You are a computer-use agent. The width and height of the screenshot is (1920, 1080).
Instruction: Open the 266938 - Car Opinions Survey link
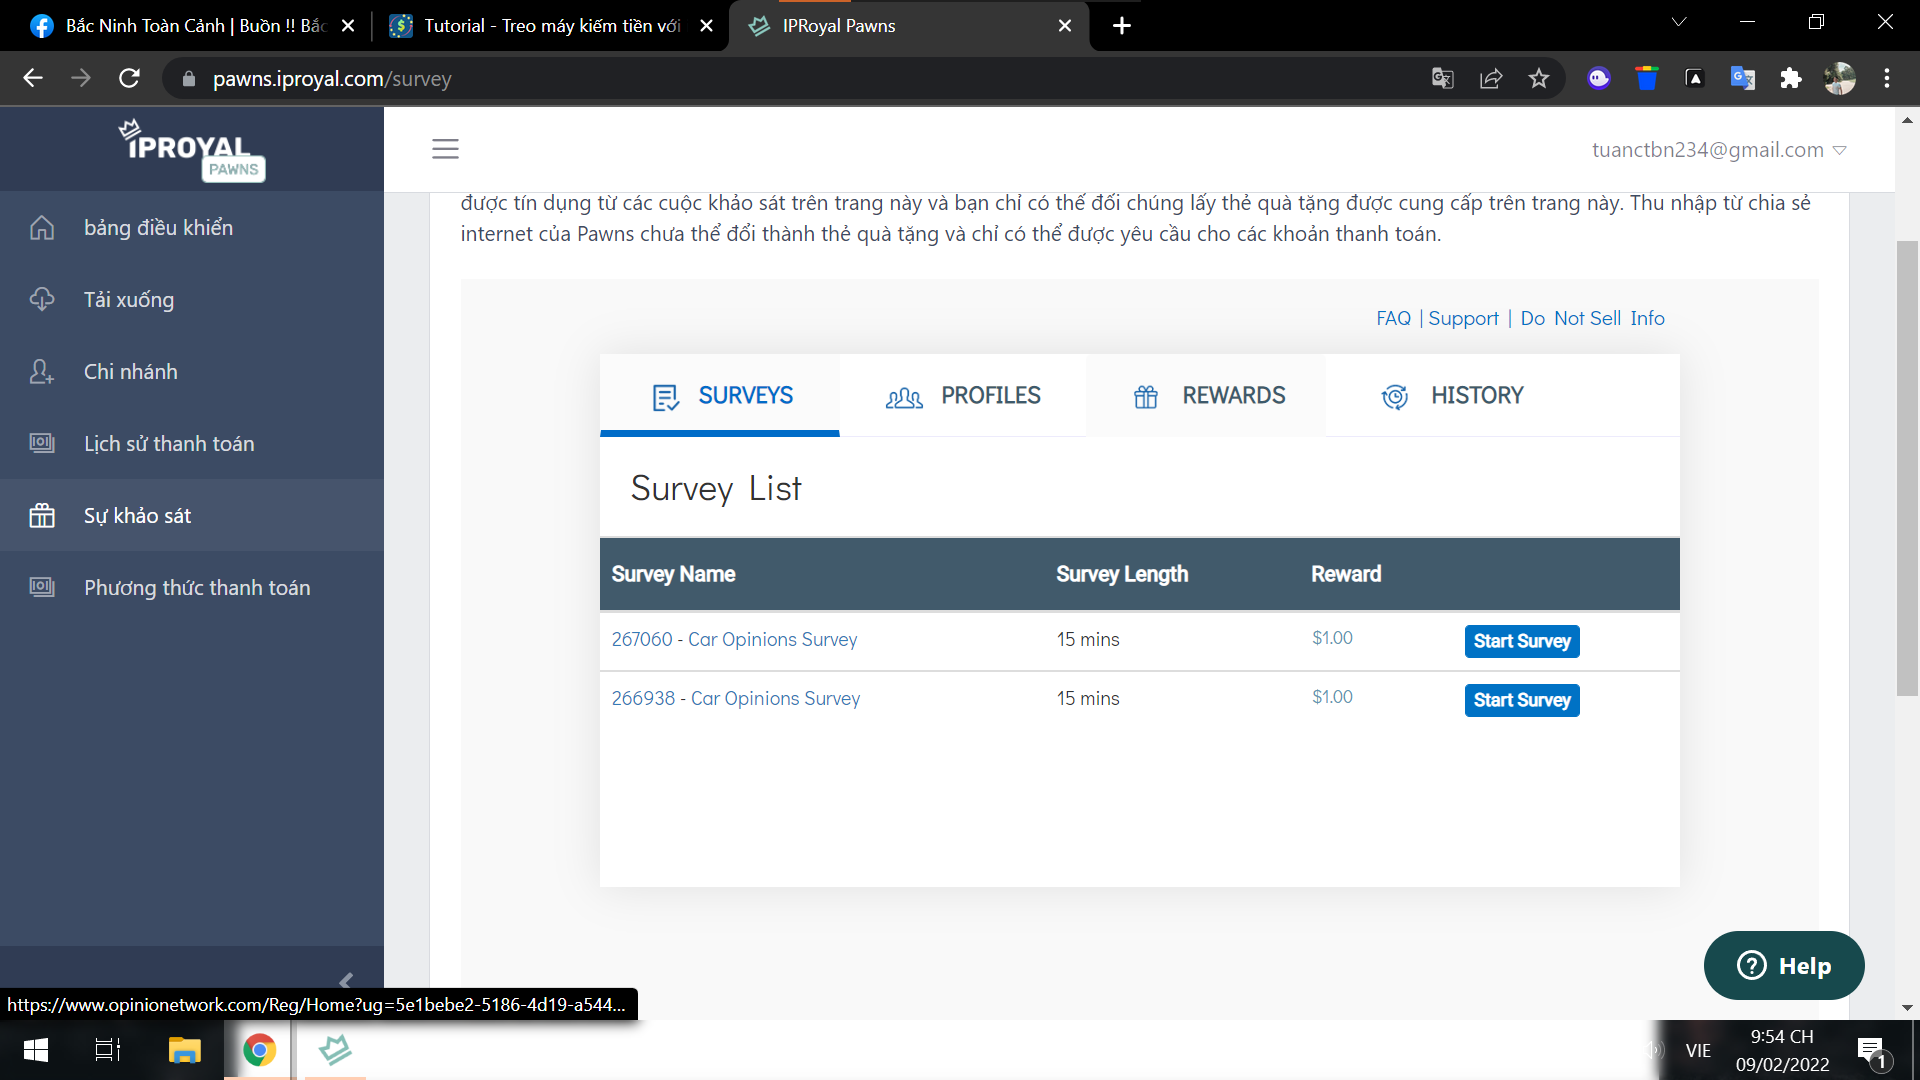735,699
